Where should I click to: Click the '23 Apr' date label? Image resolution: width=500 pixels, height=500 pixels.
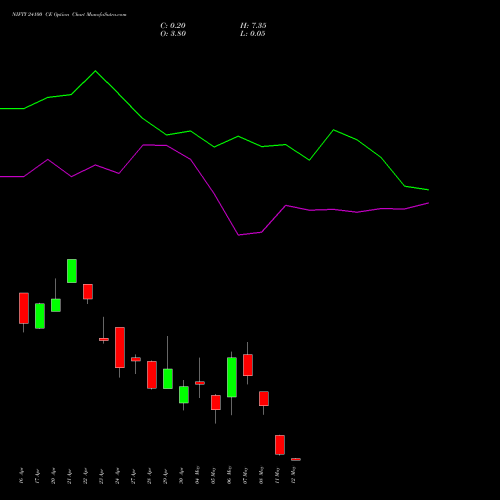[102, 476]
